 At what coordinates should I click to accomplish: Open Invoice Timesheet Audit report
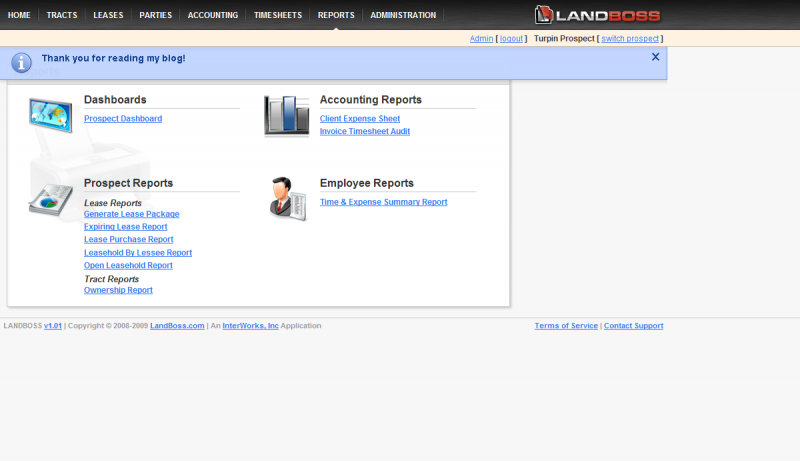(365, 131)
